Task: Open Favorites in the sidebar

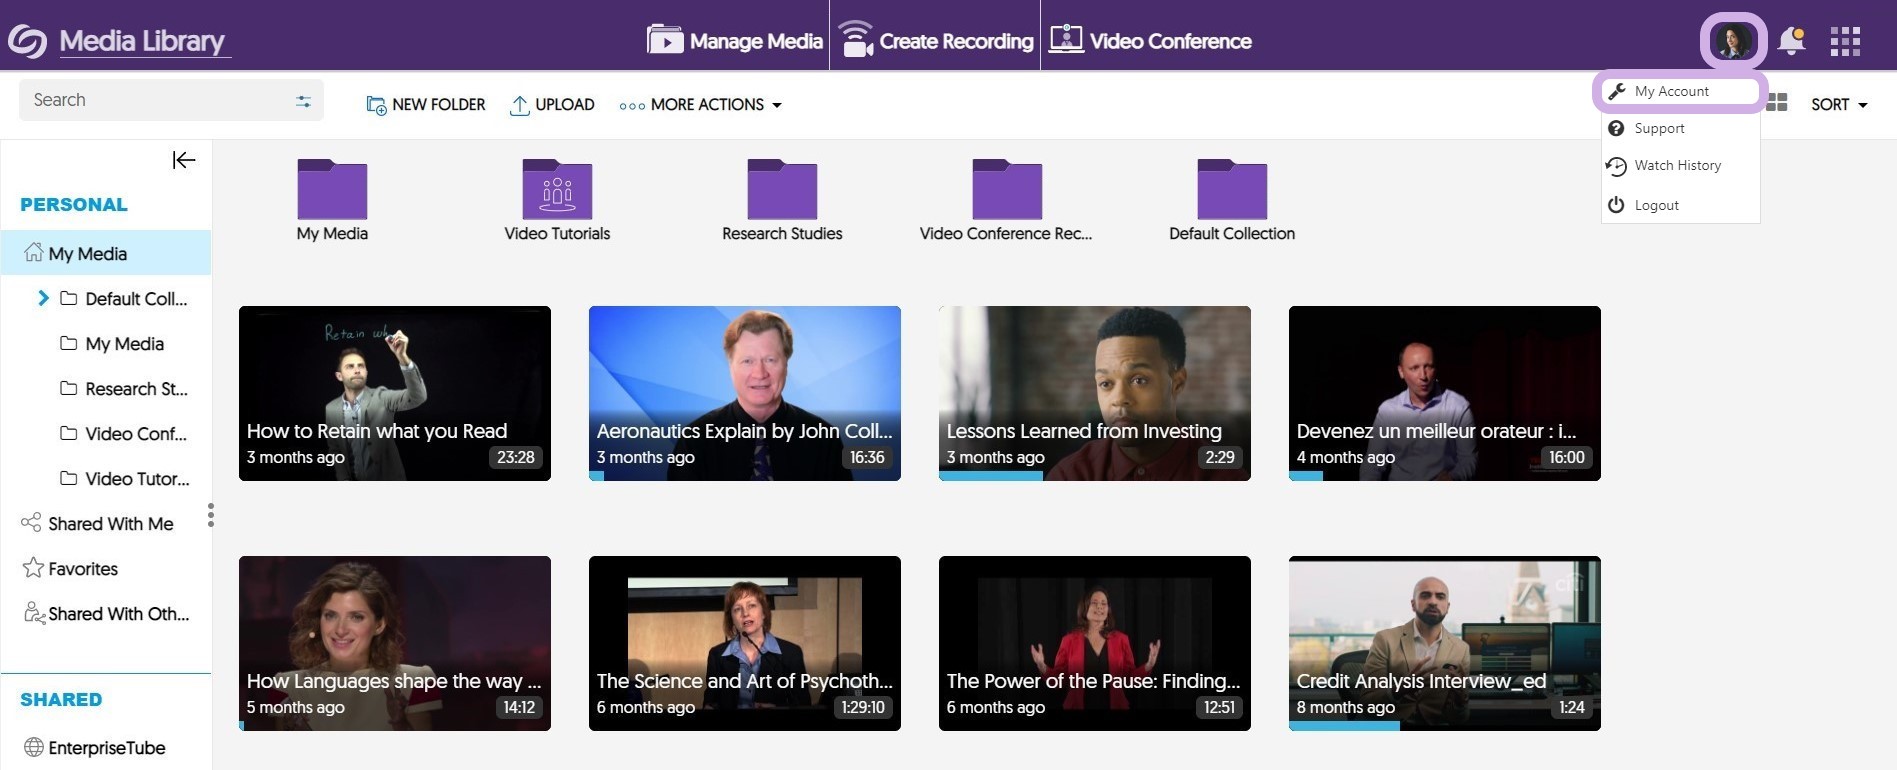Action: point(83,569)
